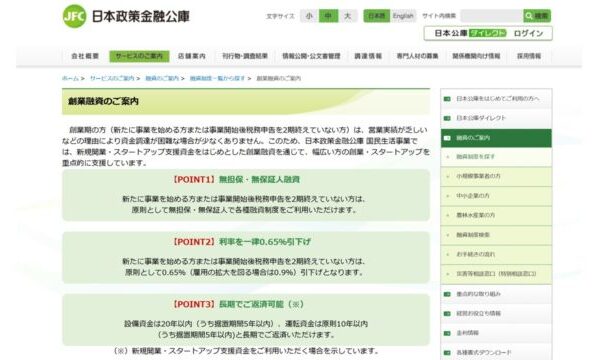This screenshot has height=360, width=597.
Task: Switch site language to English
Action: tap(403, 16)
